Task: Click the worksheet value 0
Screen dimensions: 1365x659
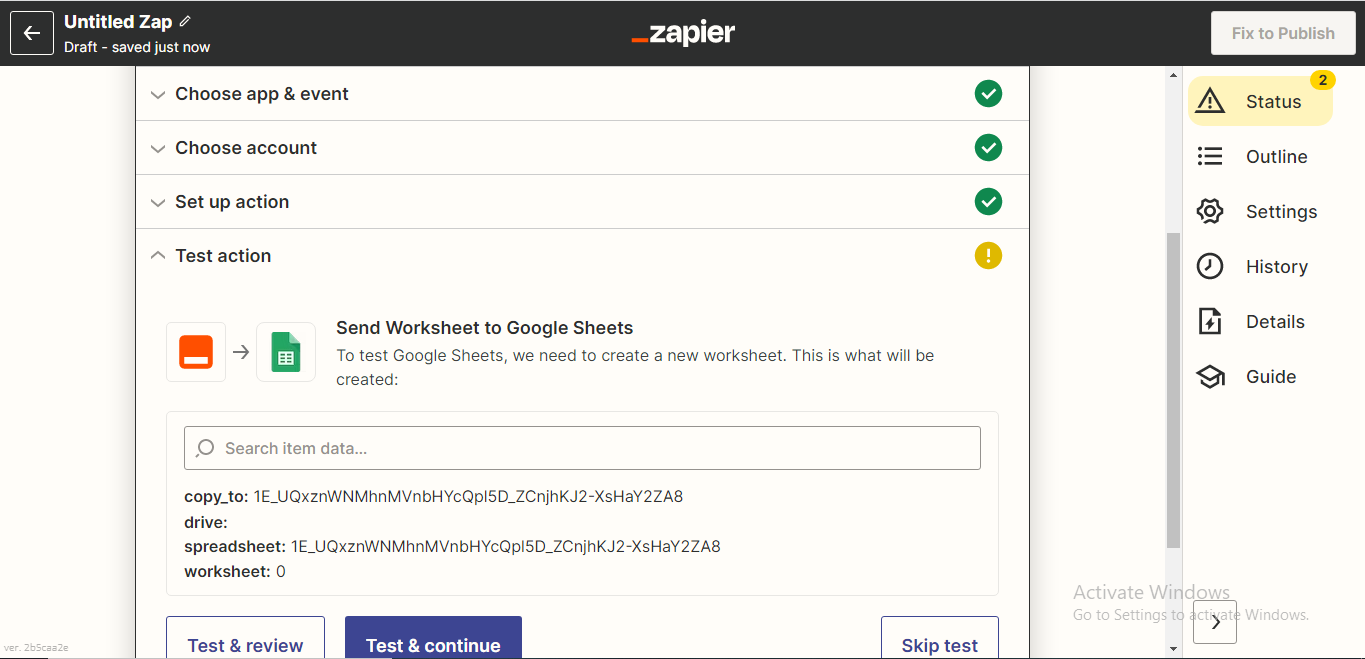Action: point(281,572)
